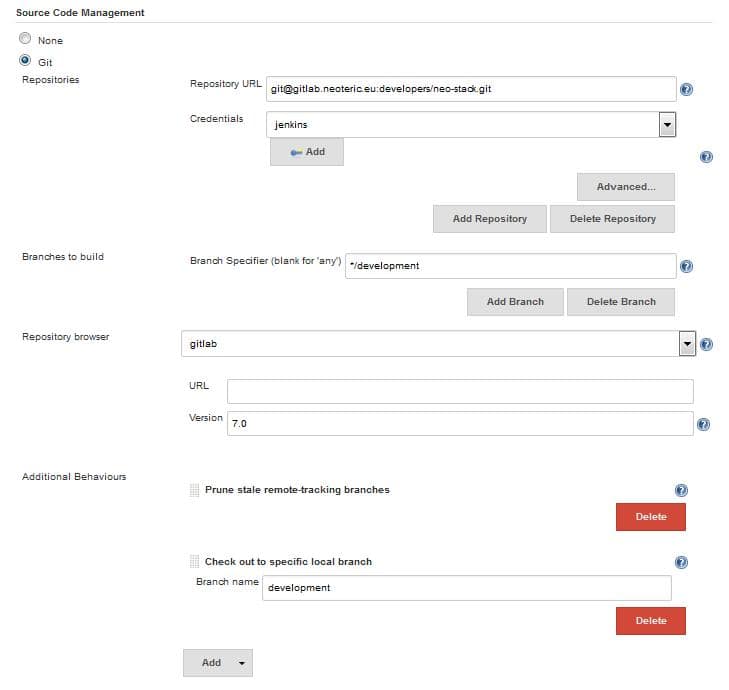Show help for Branch Specifier field
Image resolution: width=729 pixels, height=690 pixels.
tap(686, 267)
